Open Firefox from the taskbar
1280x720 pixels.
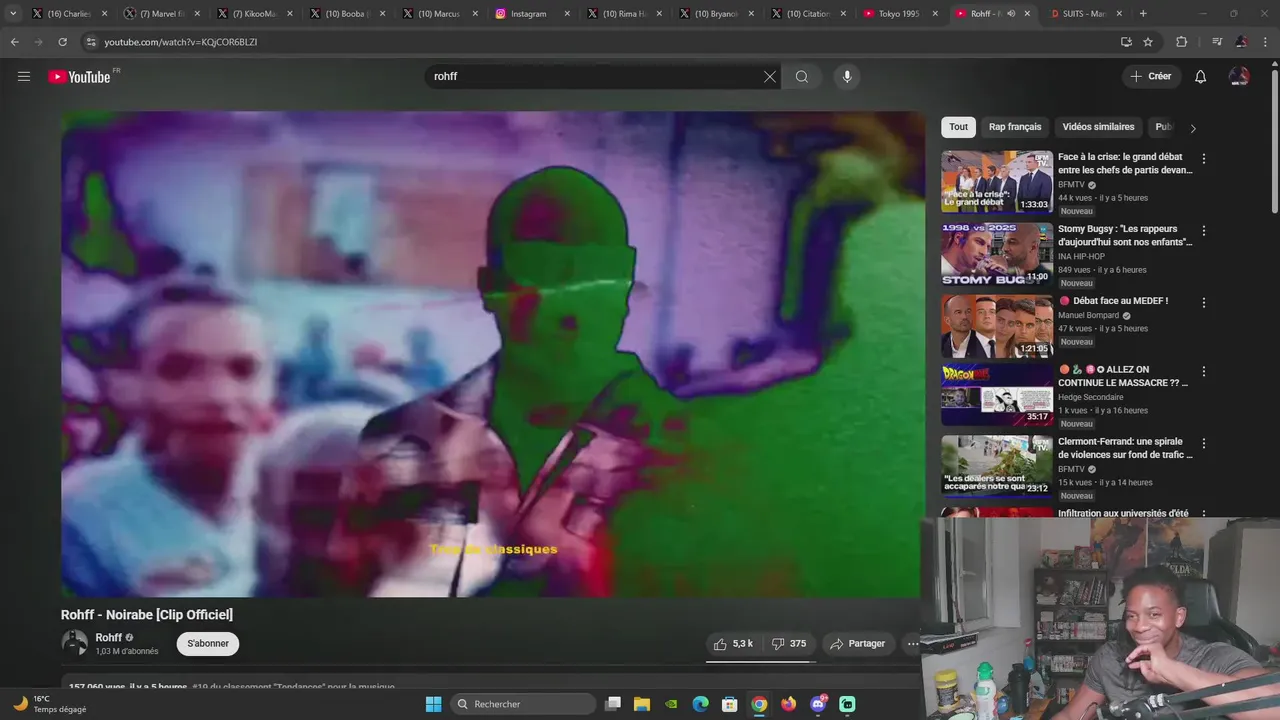(789, 704)
